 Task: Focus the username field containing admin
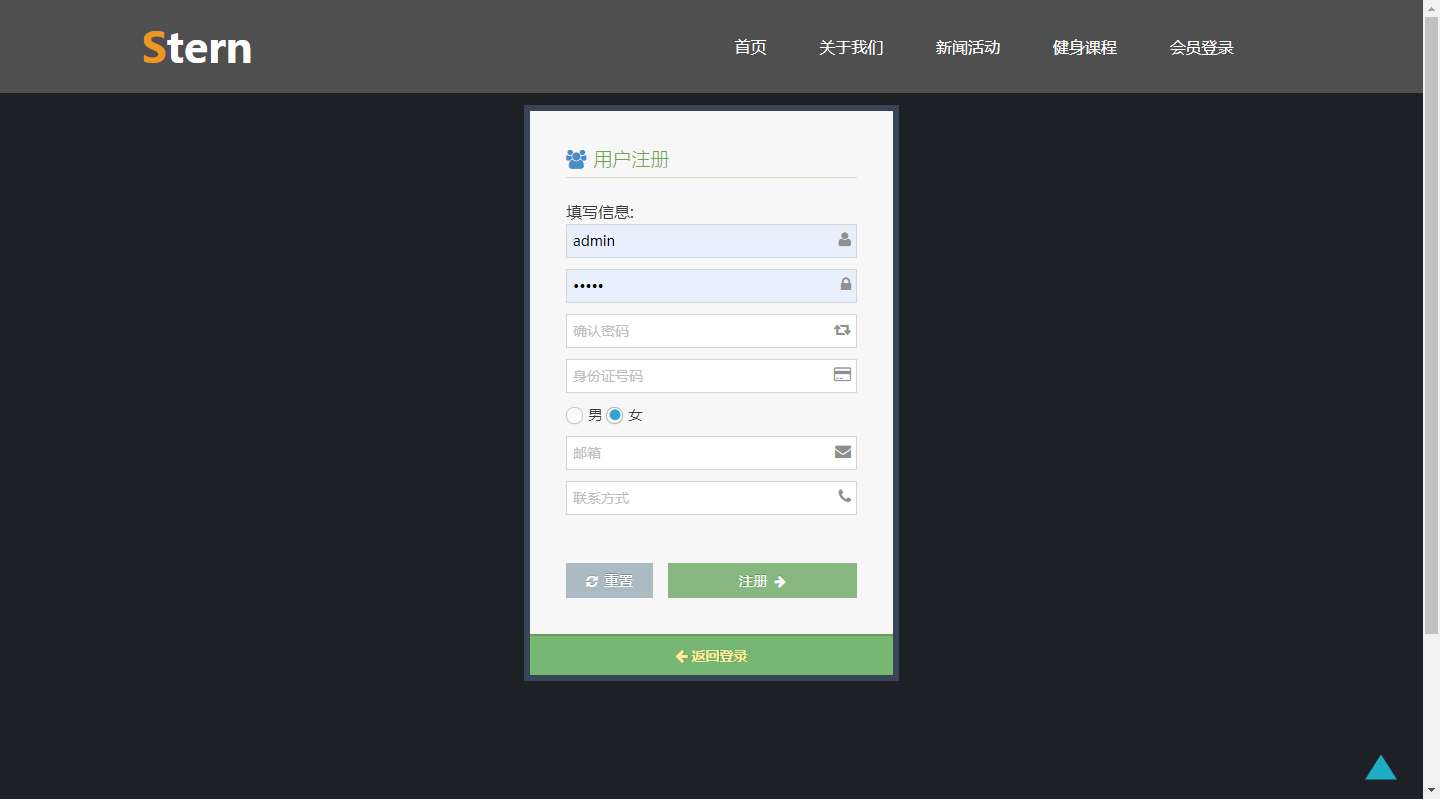click(x=711, y=241)
